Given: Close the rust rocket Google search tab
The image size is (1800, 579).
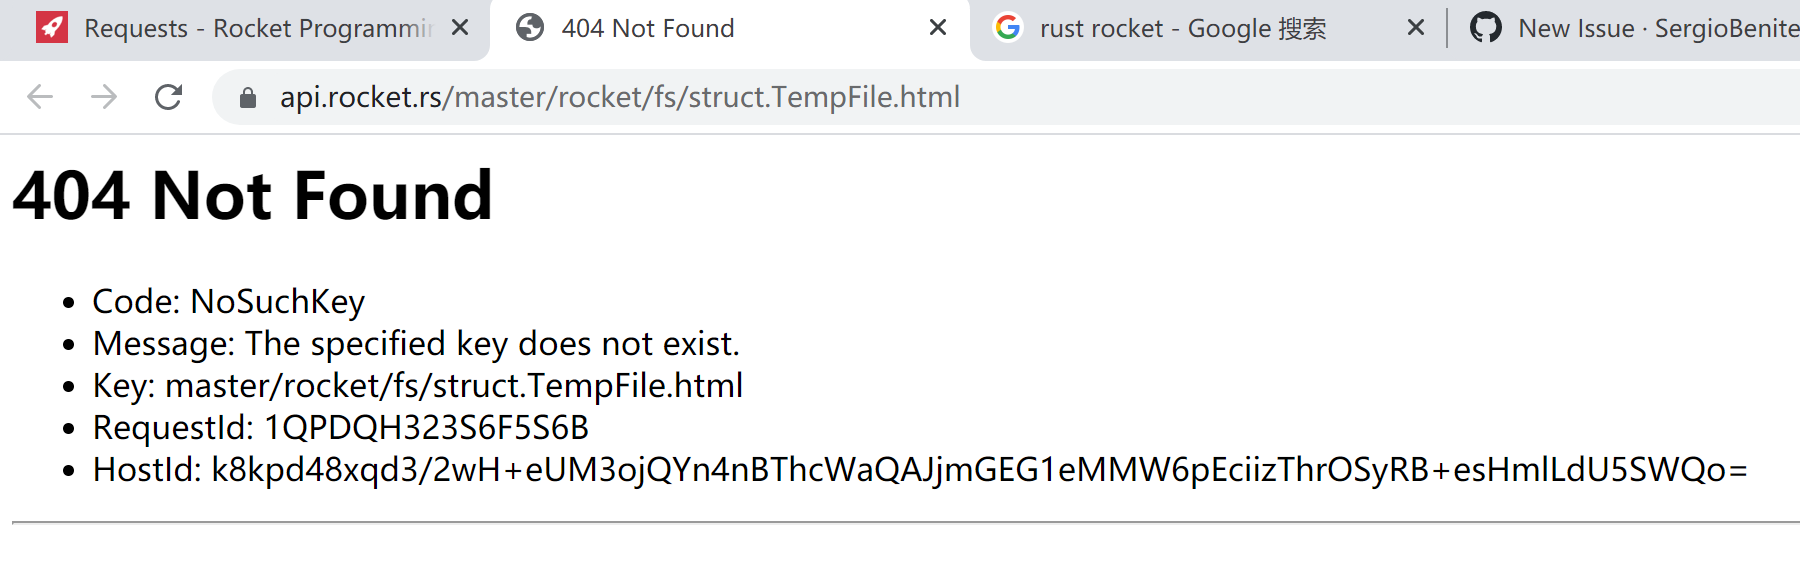Looking at the screenshot, I should tap(1416, 27).
